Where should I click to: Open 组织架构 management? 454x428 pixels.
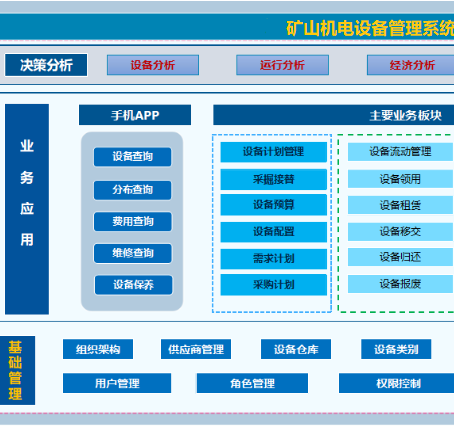98,349
